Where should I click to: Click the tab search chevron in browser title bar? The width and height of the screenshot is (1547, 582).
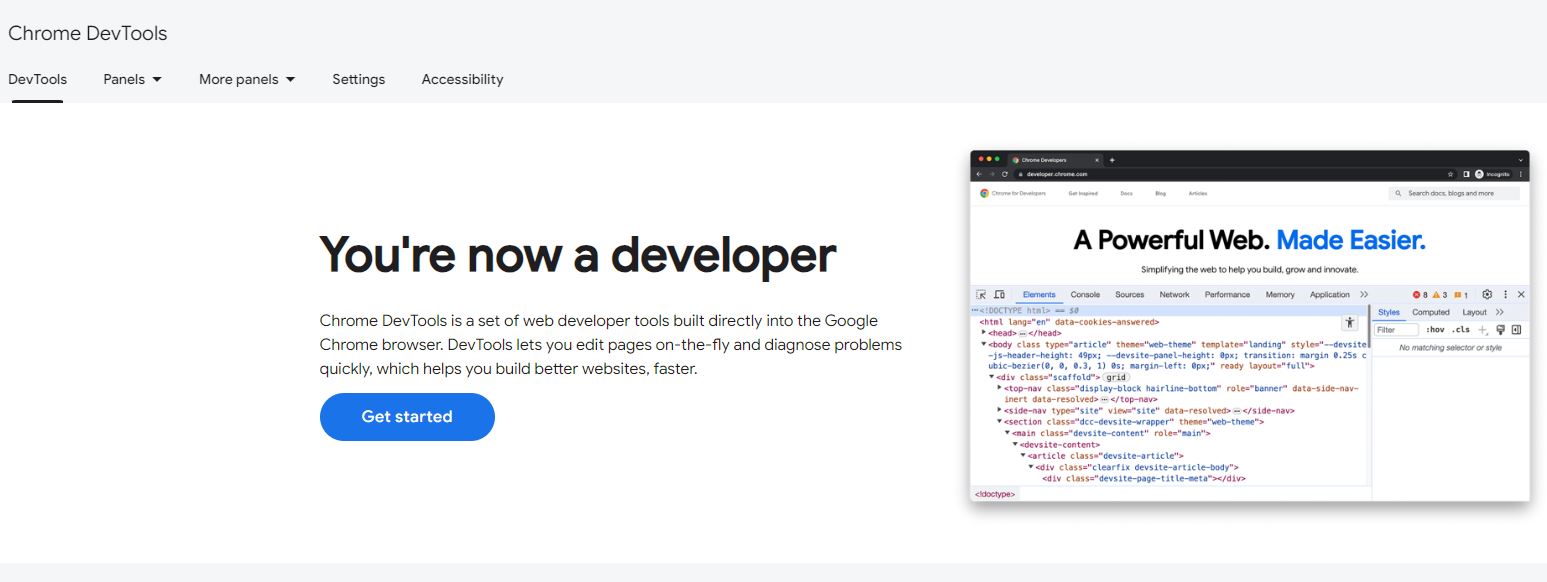coord(1521,160)
